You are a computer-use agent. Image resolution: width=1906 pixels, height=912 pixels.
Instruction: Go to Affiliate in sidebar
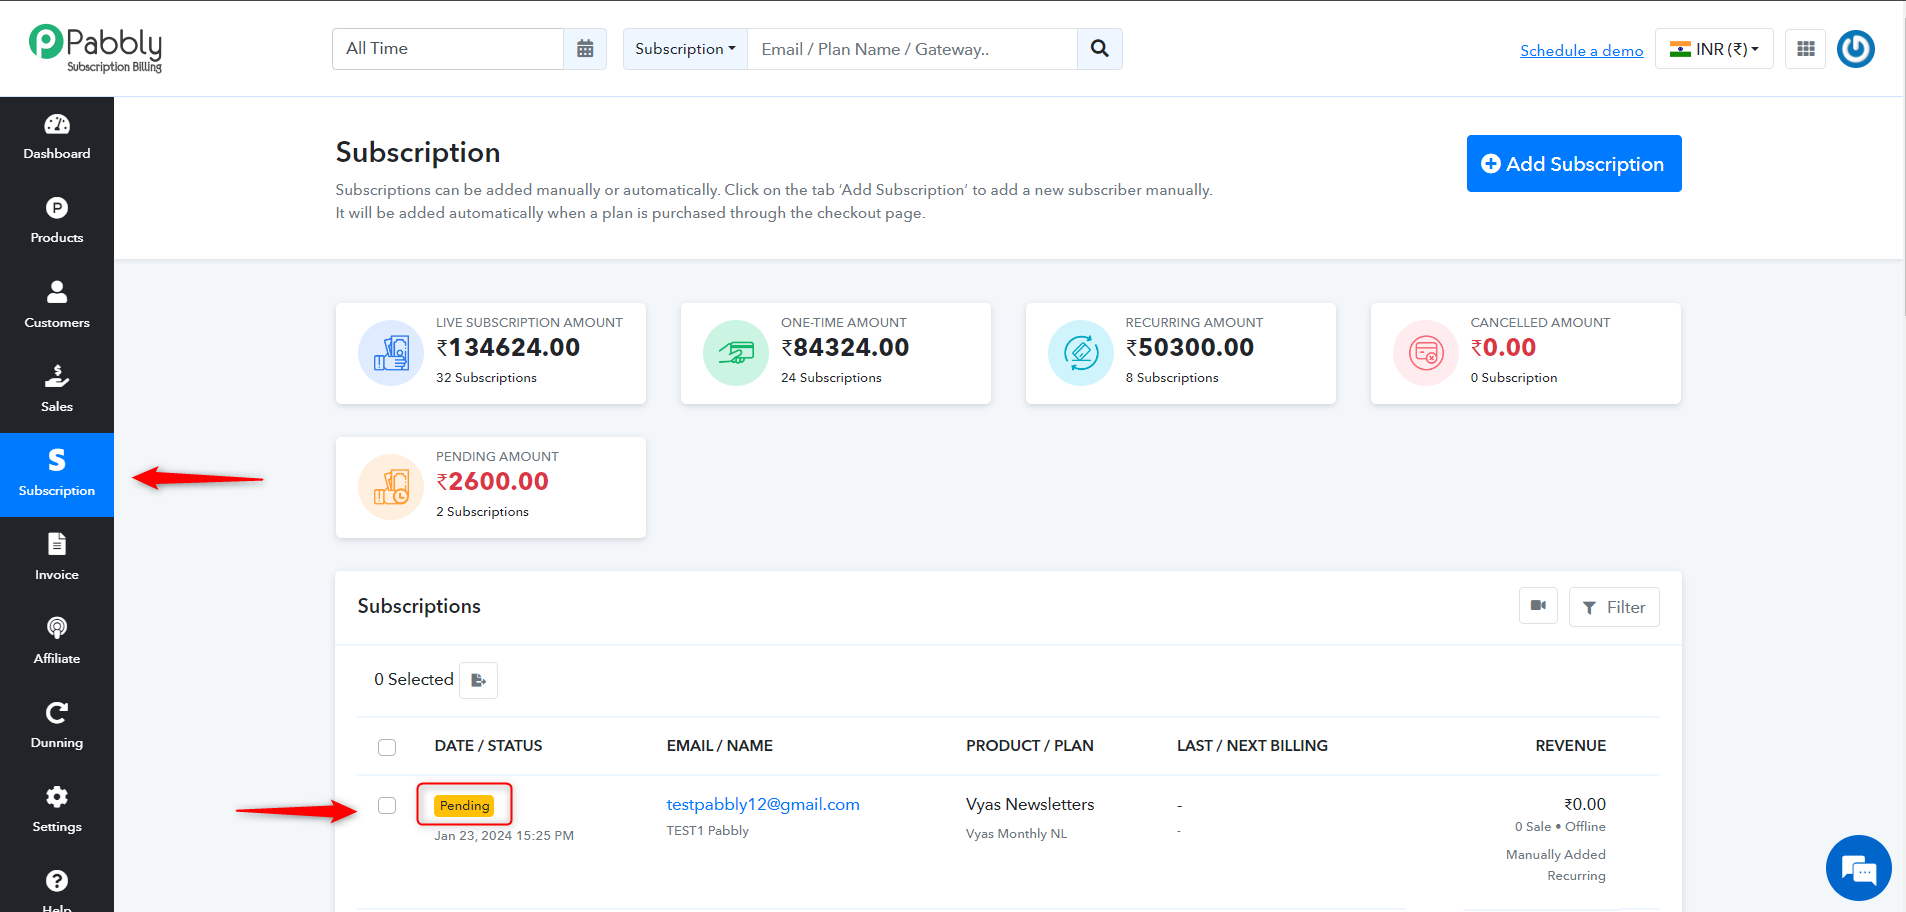click(x=57, y=641)
